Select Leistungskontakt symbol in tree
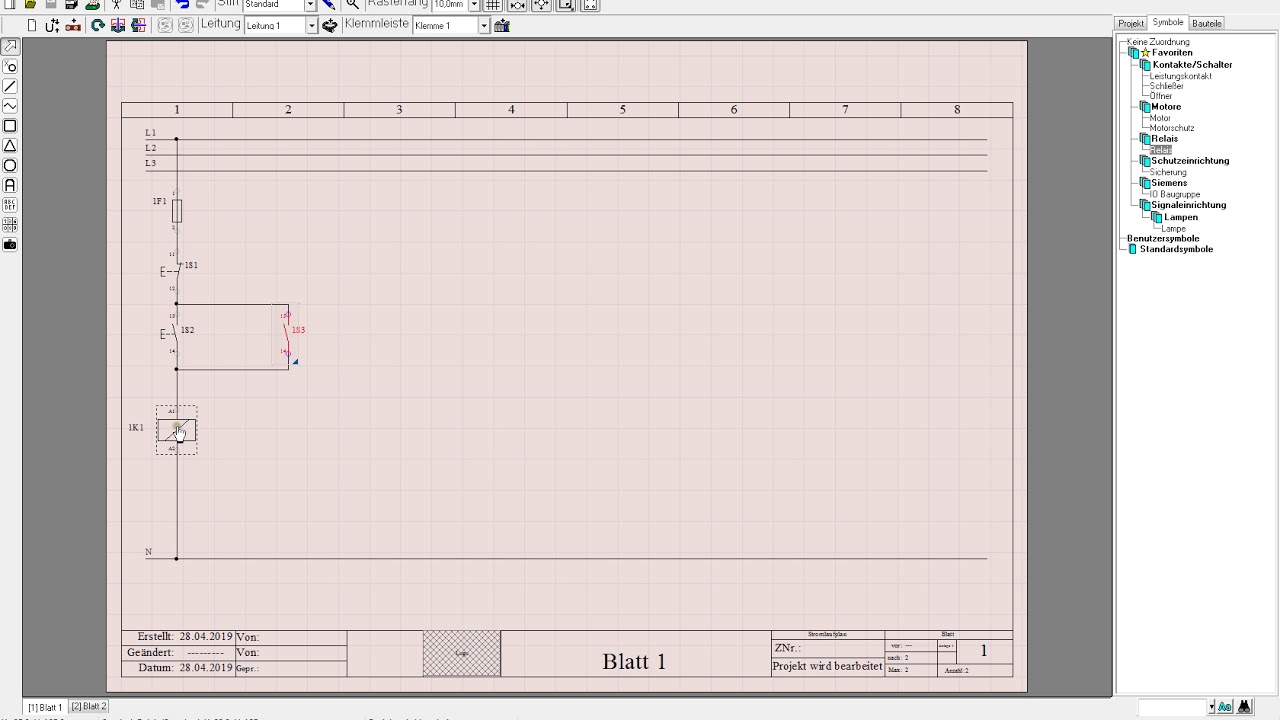This screenshot has height=720, width=1280. [1180, 76]
